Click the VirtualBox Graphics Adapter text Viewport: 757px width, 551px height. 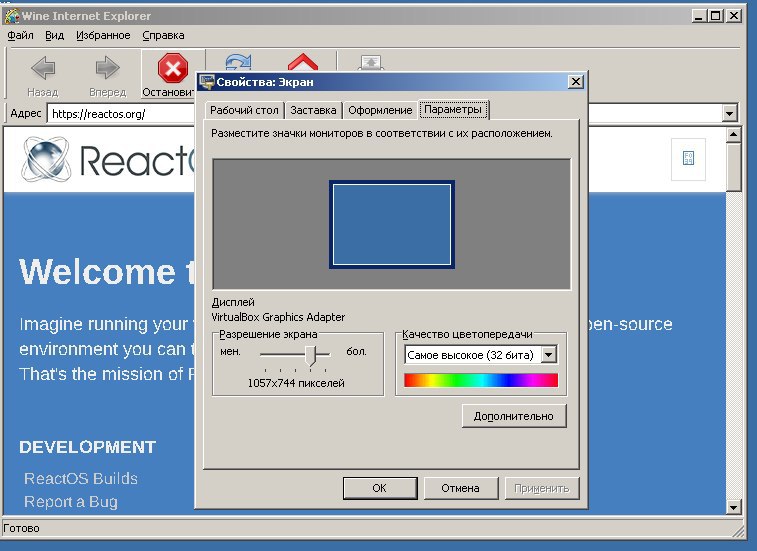click(278, 317)
